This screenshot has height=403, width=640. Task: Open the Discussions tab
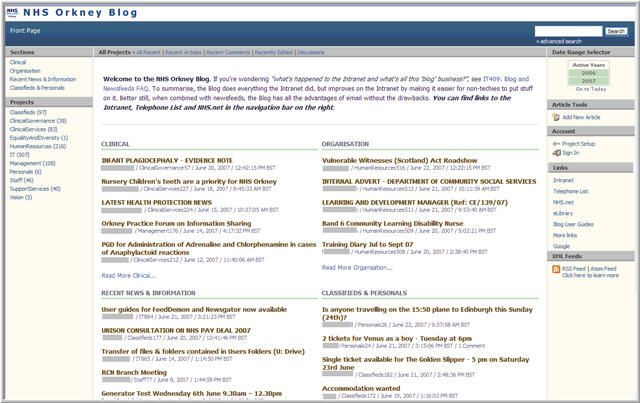click(x=310, y=51)
